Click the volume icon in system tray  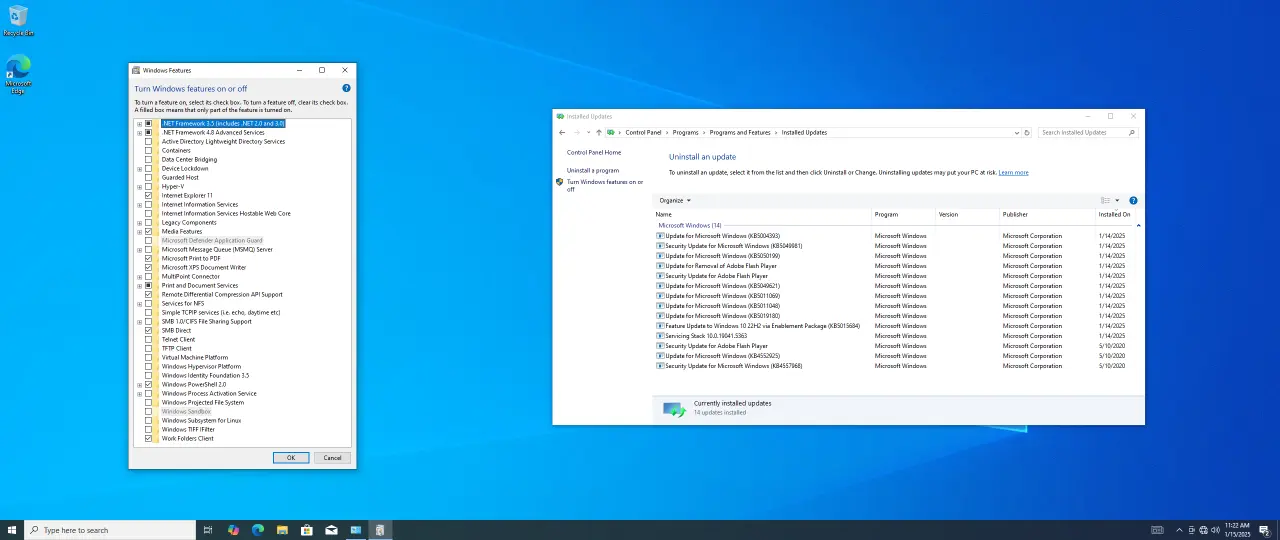(1214, 530)
